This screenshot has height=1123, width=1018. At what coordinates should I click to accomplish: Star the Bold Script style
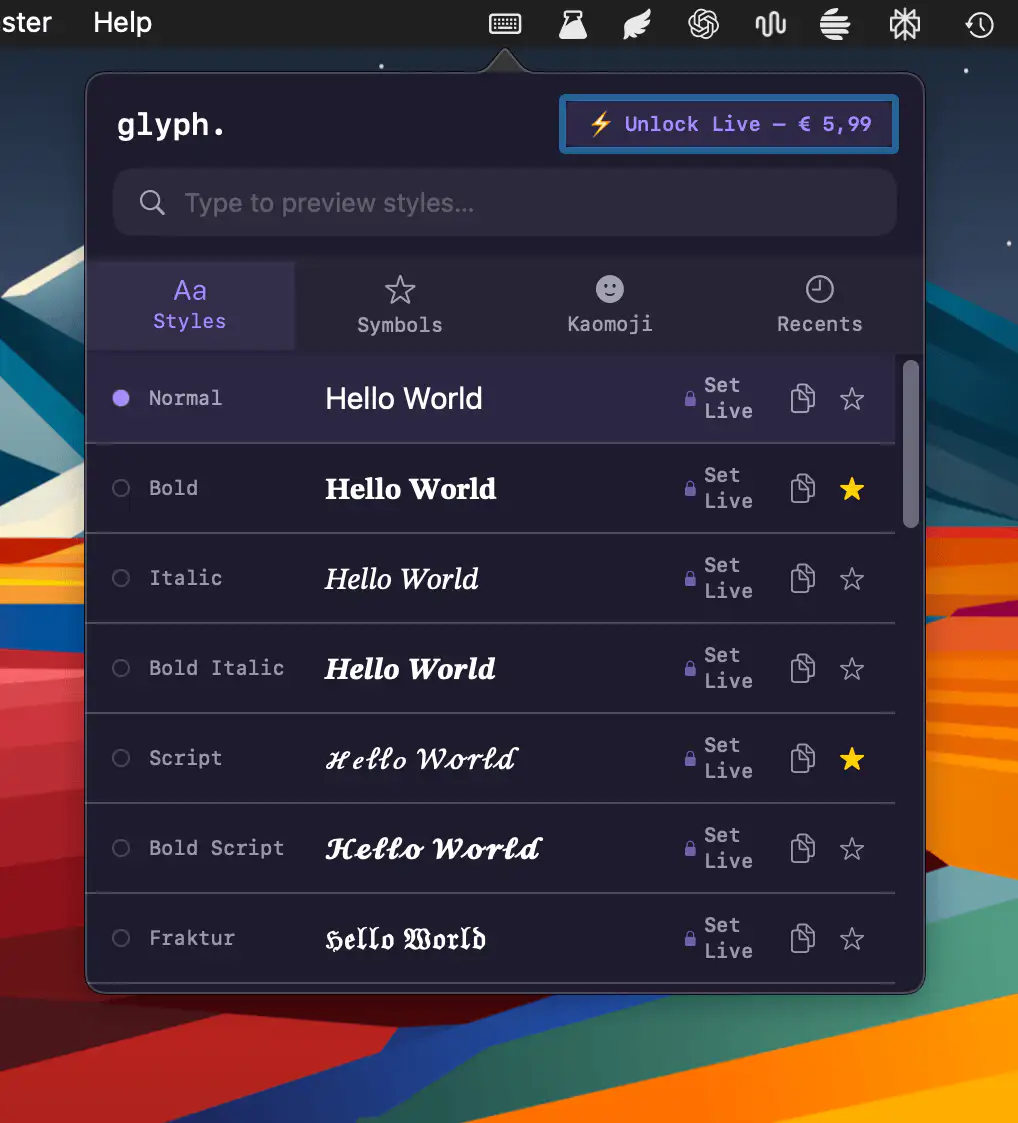(852, 848)
